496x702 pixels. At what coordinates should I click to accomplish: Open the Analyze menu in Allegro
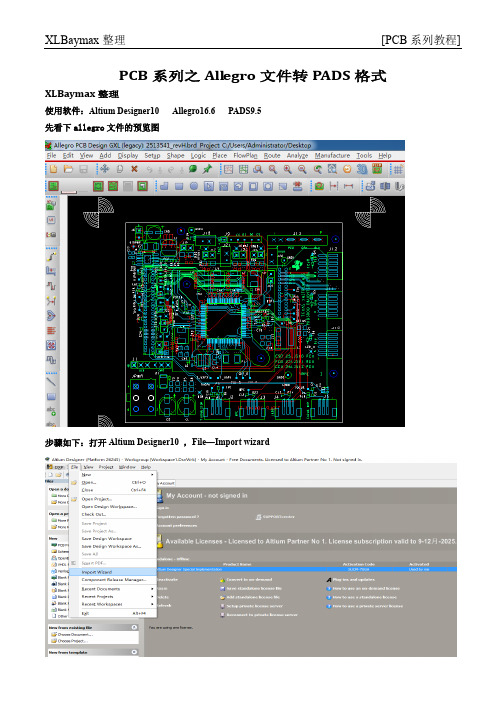click(x=297, y=155)
